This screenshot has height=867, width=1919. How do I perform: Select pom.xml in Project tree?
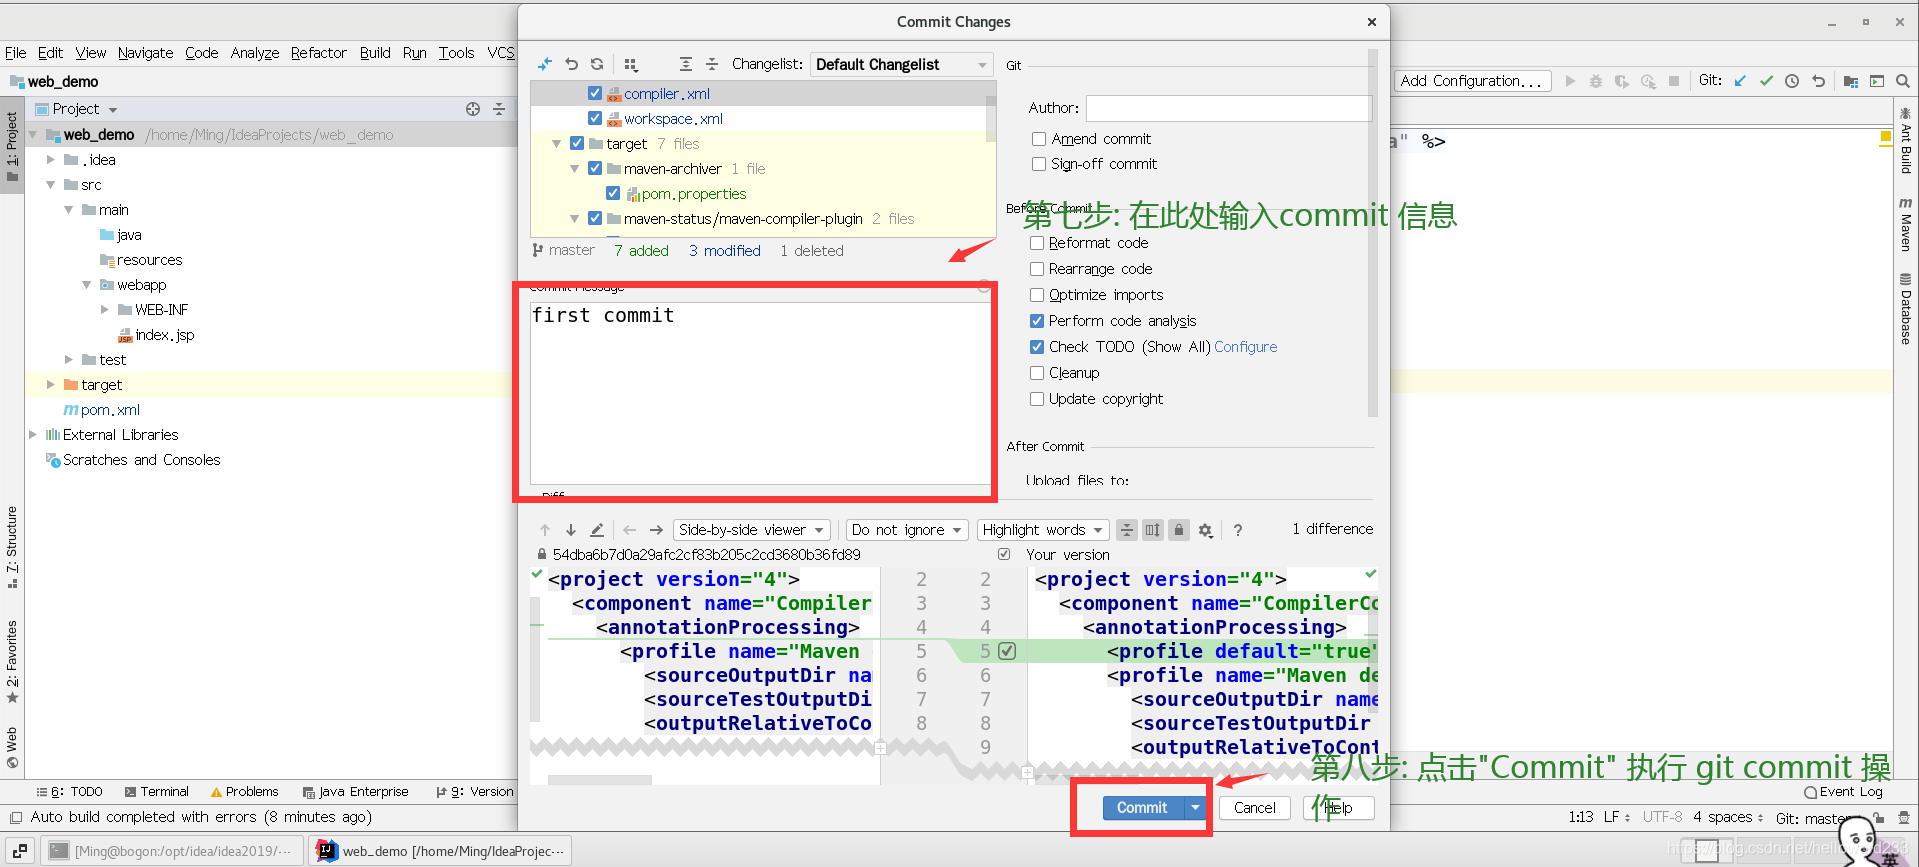pos(110,410)
